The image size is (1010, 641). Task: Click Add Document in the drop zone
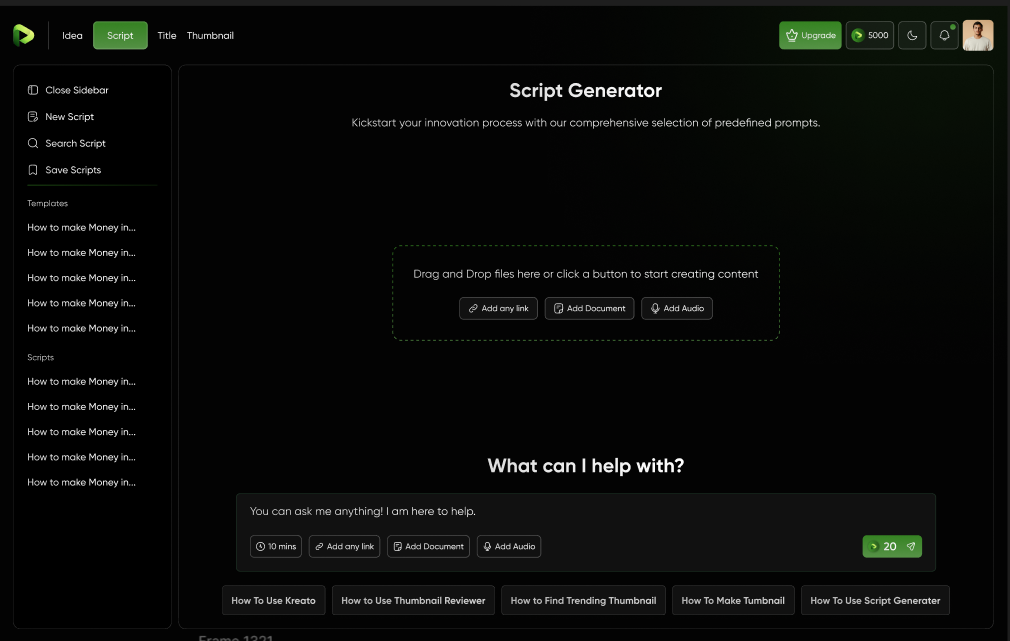[589, 308]
